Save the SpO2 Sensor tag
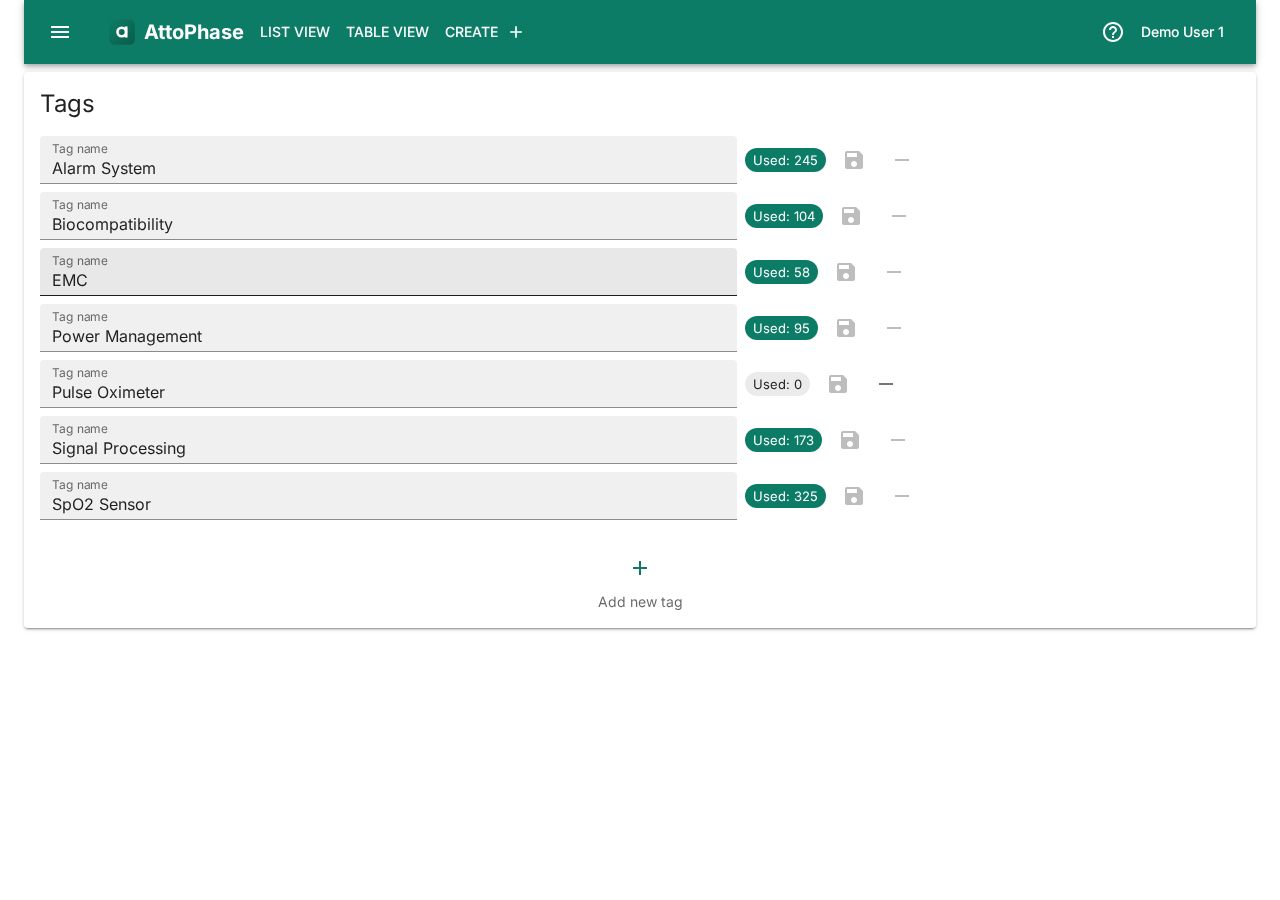The height and width of the screenshot is (900, 1280). (x=853, y=496)
